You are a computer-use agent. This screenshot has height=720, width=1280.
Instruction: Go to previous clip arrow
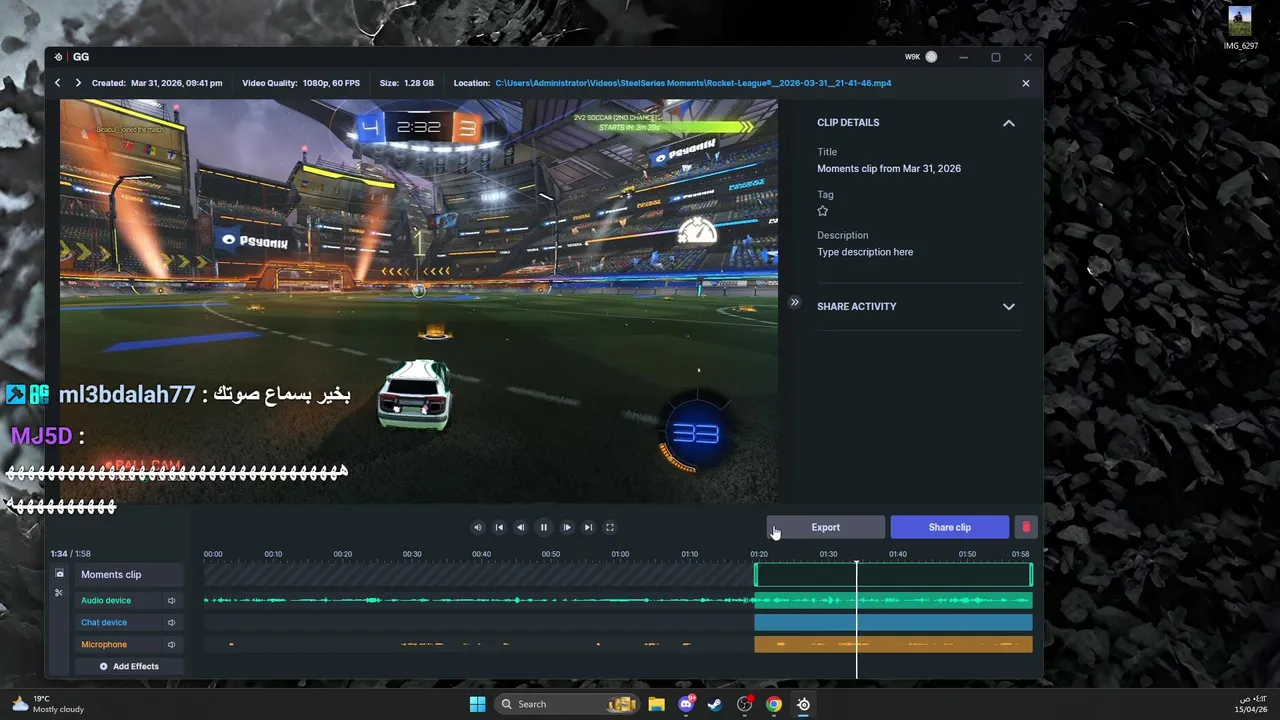[x=57, y=83]
